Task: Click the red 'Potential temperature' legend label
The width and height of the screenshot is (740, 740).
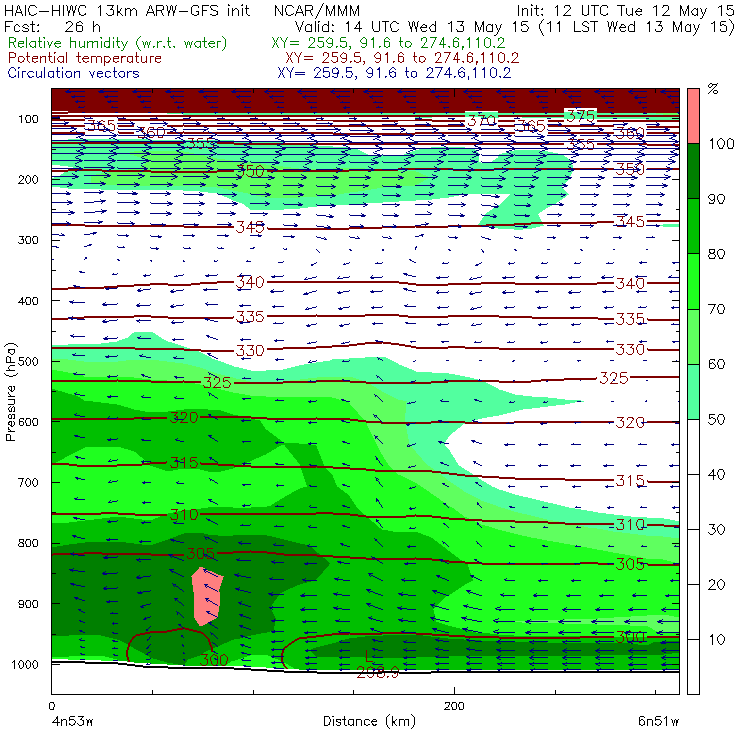Action: pyautogui.click(x=84, y=58)
